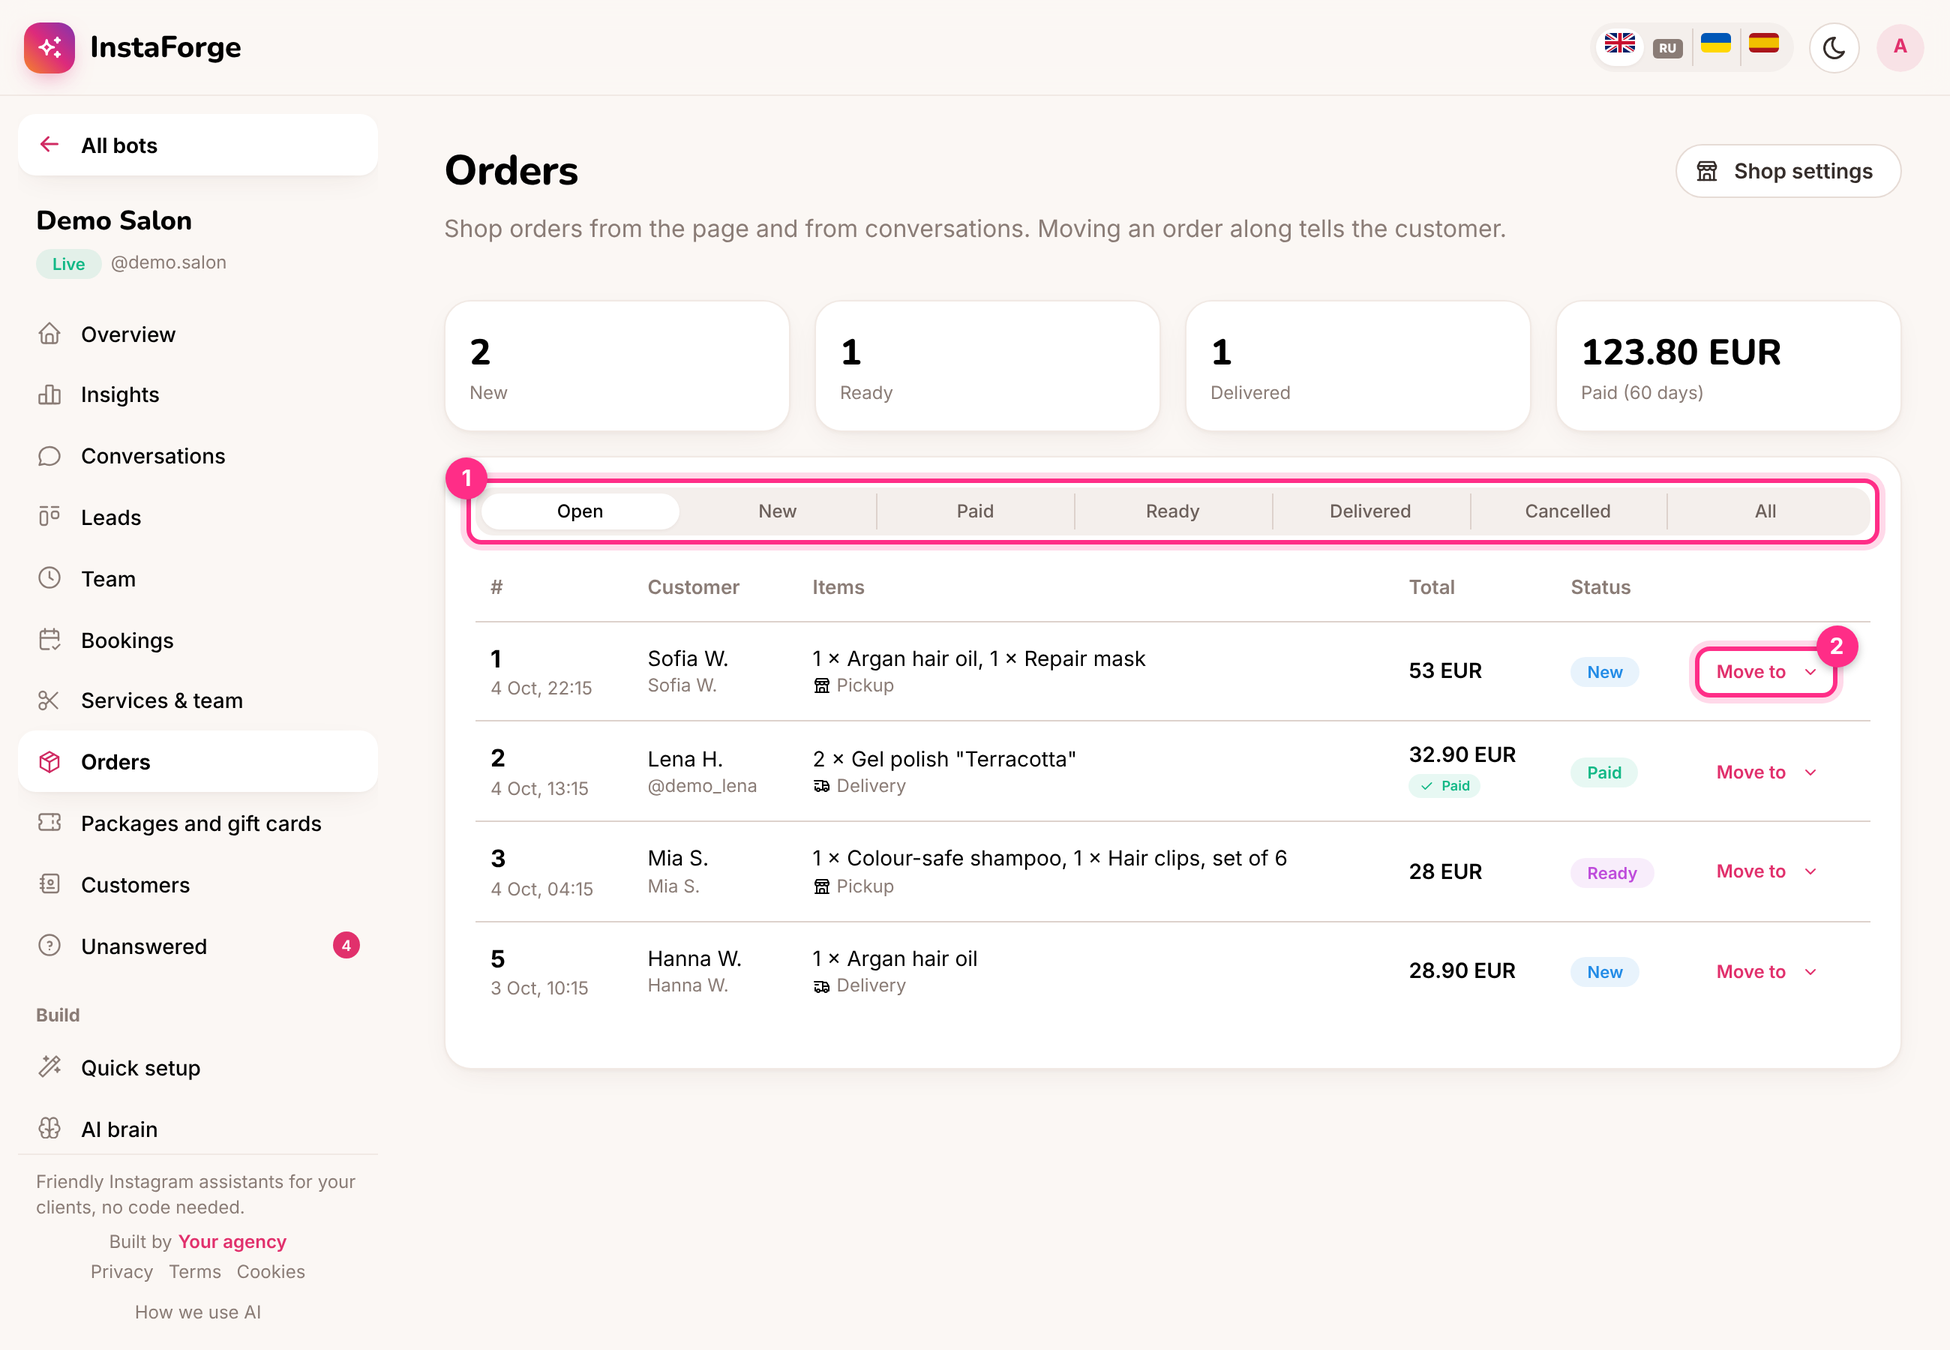Click the Your agency link
This screenshot has width=1950, height=1350.
(232, 1241)
